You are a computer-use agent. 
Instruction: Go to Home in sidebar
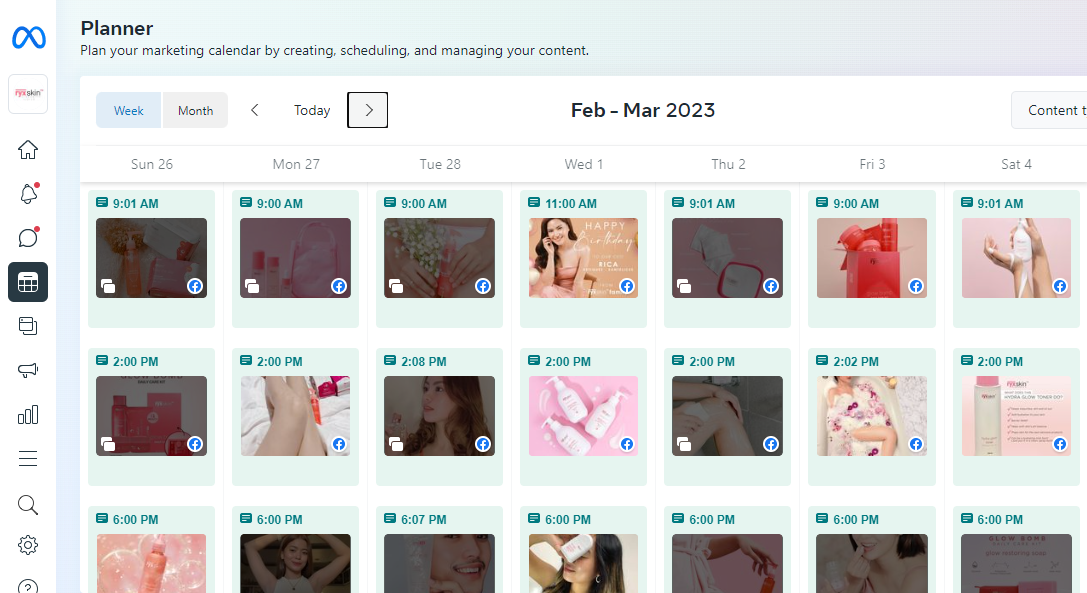pyautogui.click(x=28, y=149)
